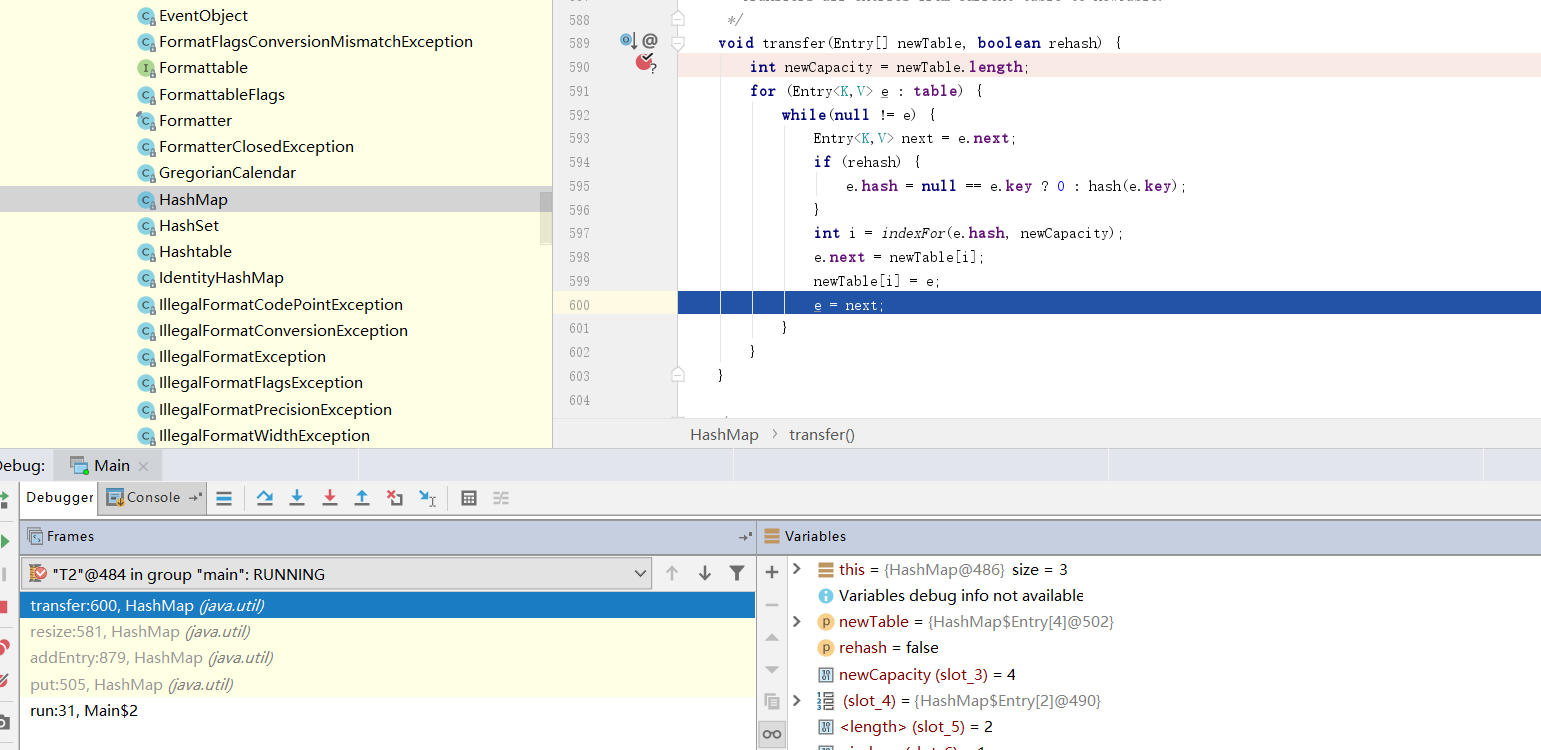1541x750 pixels.
Task: Click the transfer() breadcrumb
Action: click(x=822, y=435)
